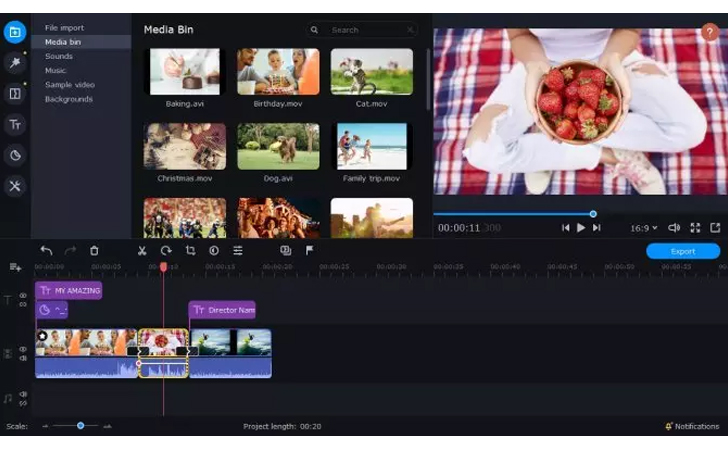Open the stickers tab icon
Image resolution: width=728 pixels, height=450 pixels.
[x=15, y=155]
